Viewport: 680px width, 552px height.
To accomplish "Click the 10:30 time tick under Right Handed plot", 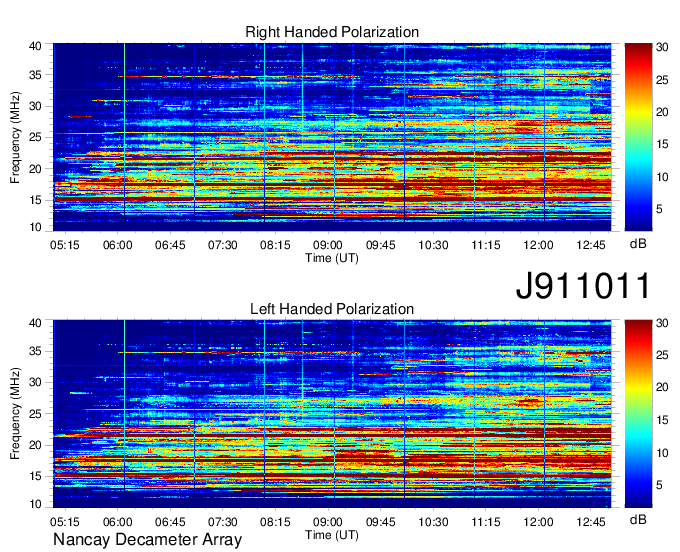I will point(433,245).
